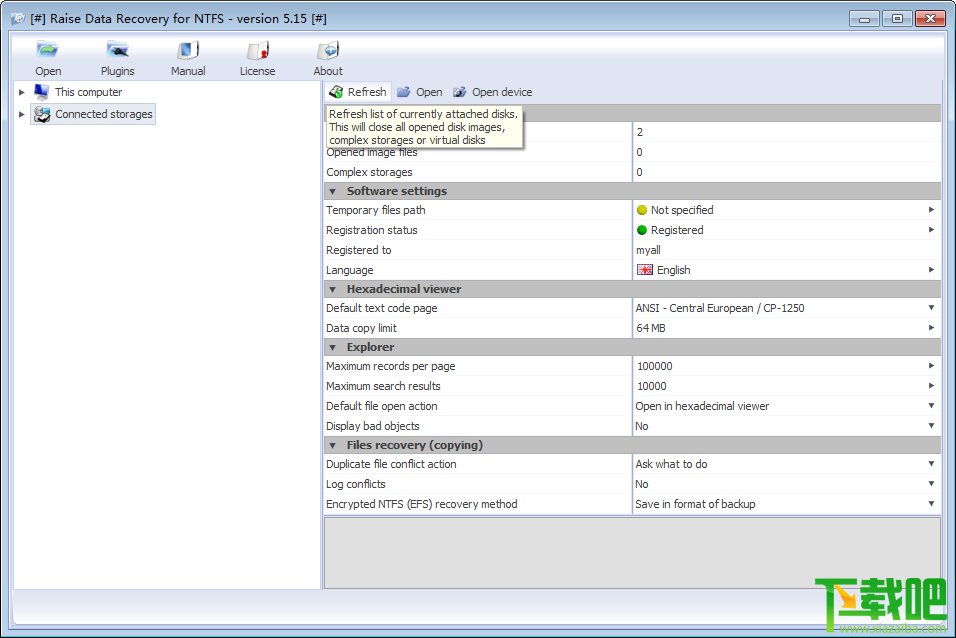Click the Hexadecimal viewer section title

pos(404,289)
